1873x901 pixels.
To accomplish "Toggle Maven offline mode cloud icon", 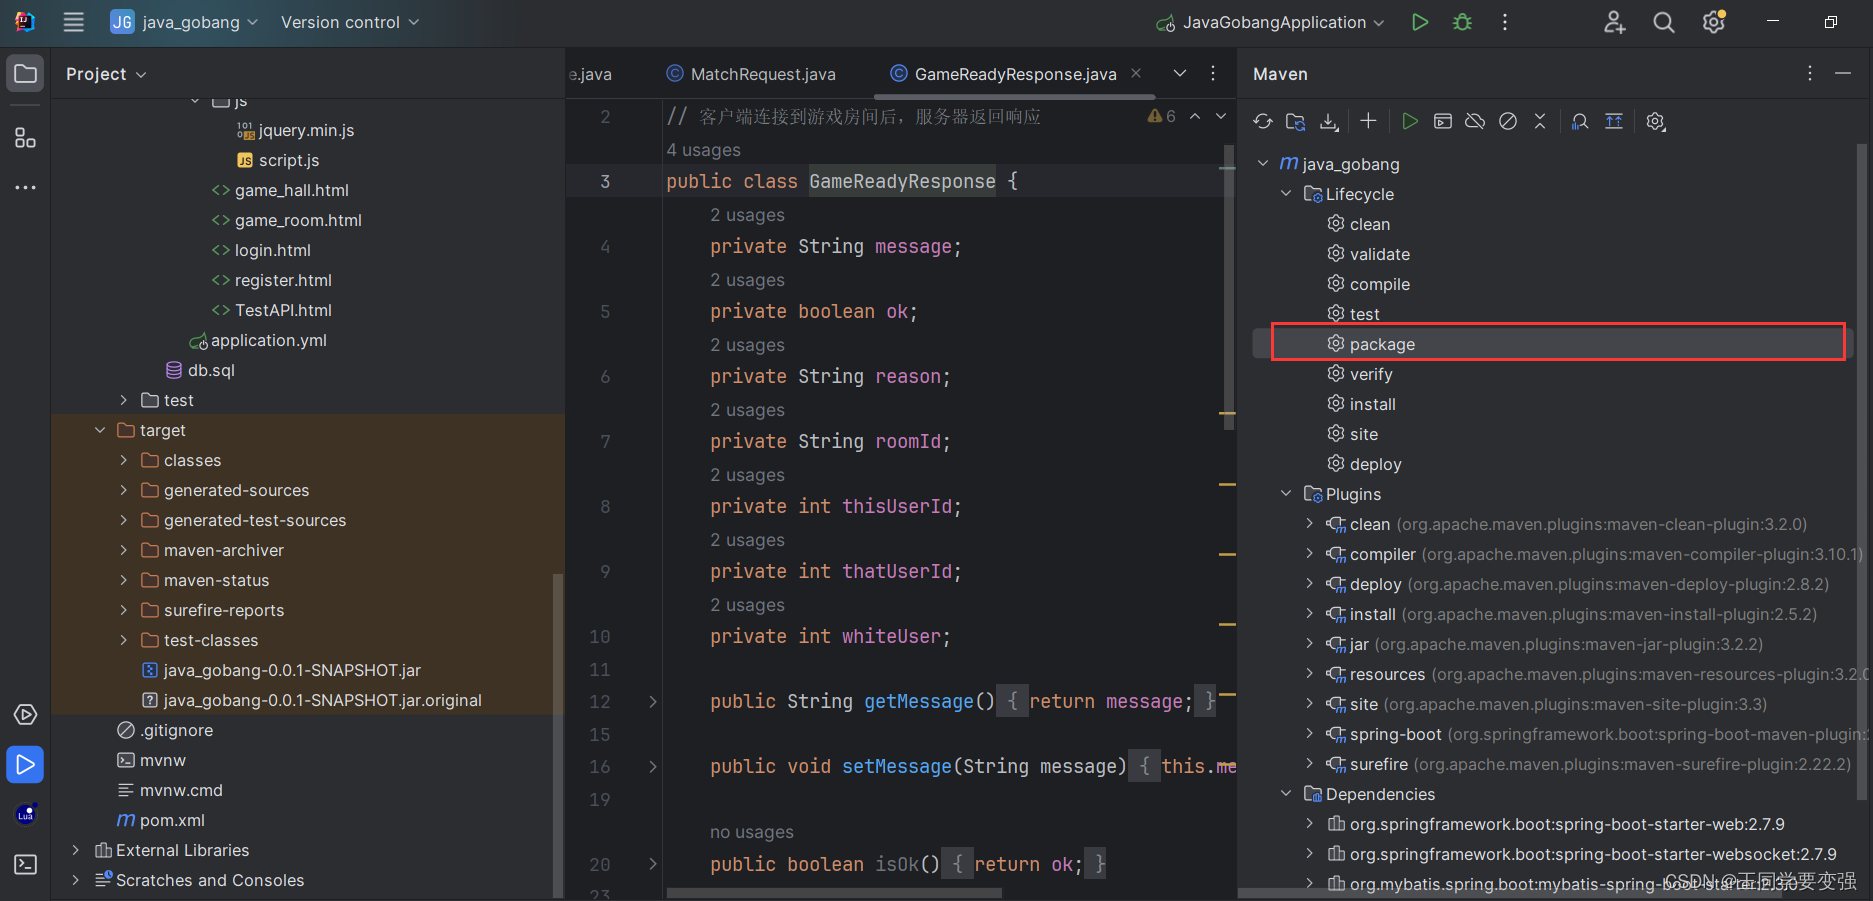I will coord(1475,122).
